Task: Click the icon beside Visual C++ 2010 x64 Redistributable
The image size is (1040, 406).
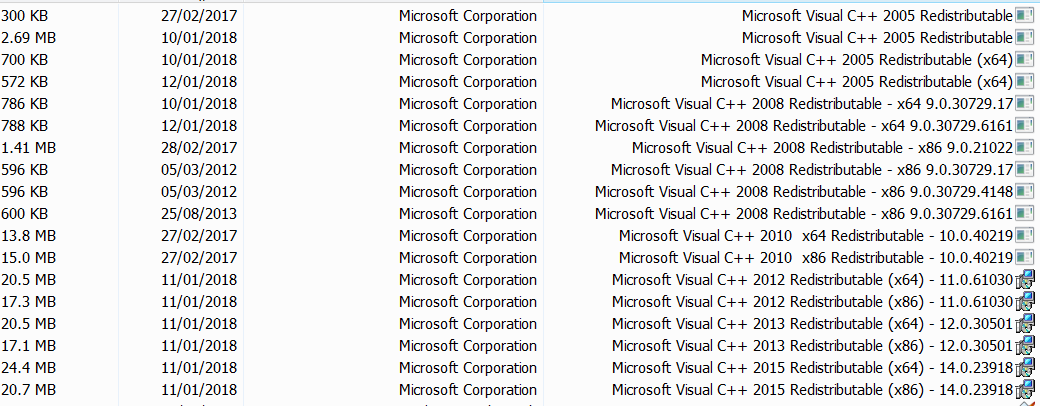Action: pos(1025,235)
